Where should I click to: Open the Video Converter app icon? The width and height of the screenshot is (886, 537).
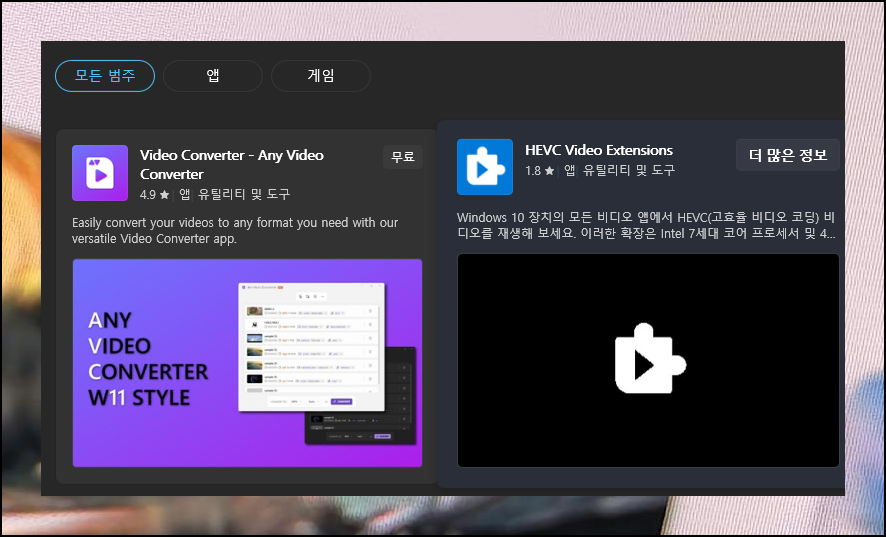point(100,173)
